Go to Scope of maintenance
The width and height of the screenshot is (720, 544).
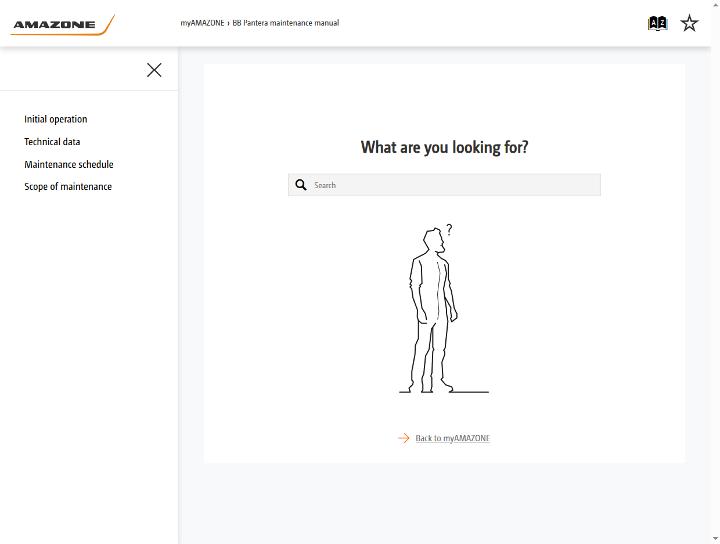point(68,186)
